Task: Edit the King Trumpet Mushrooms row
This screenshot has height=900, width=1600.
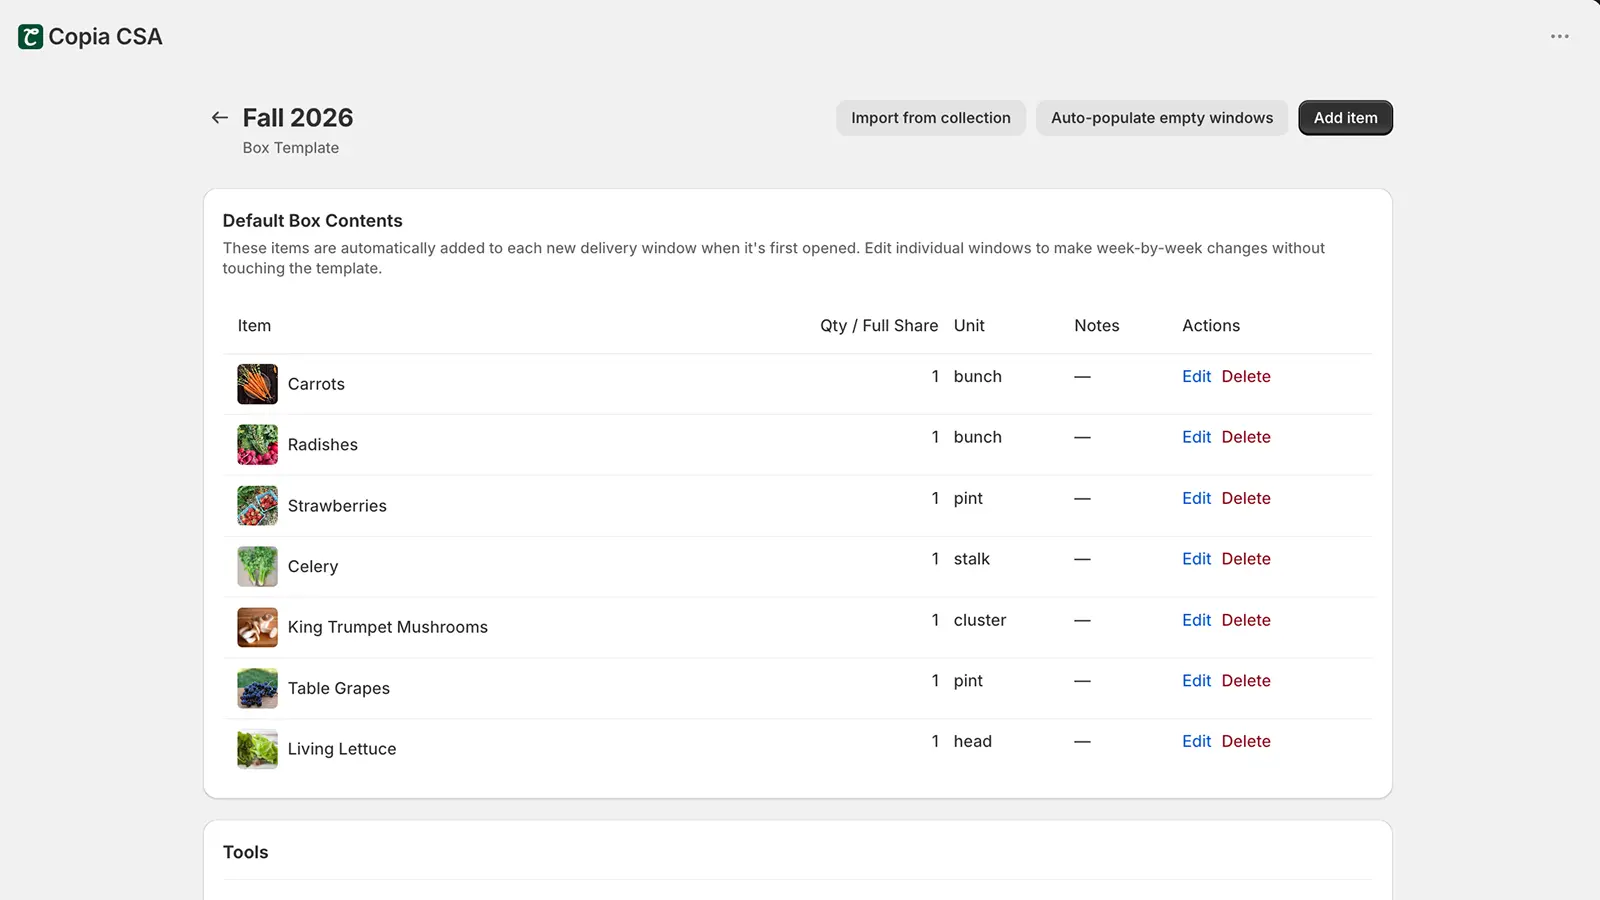Action: tap(1196, 620)
